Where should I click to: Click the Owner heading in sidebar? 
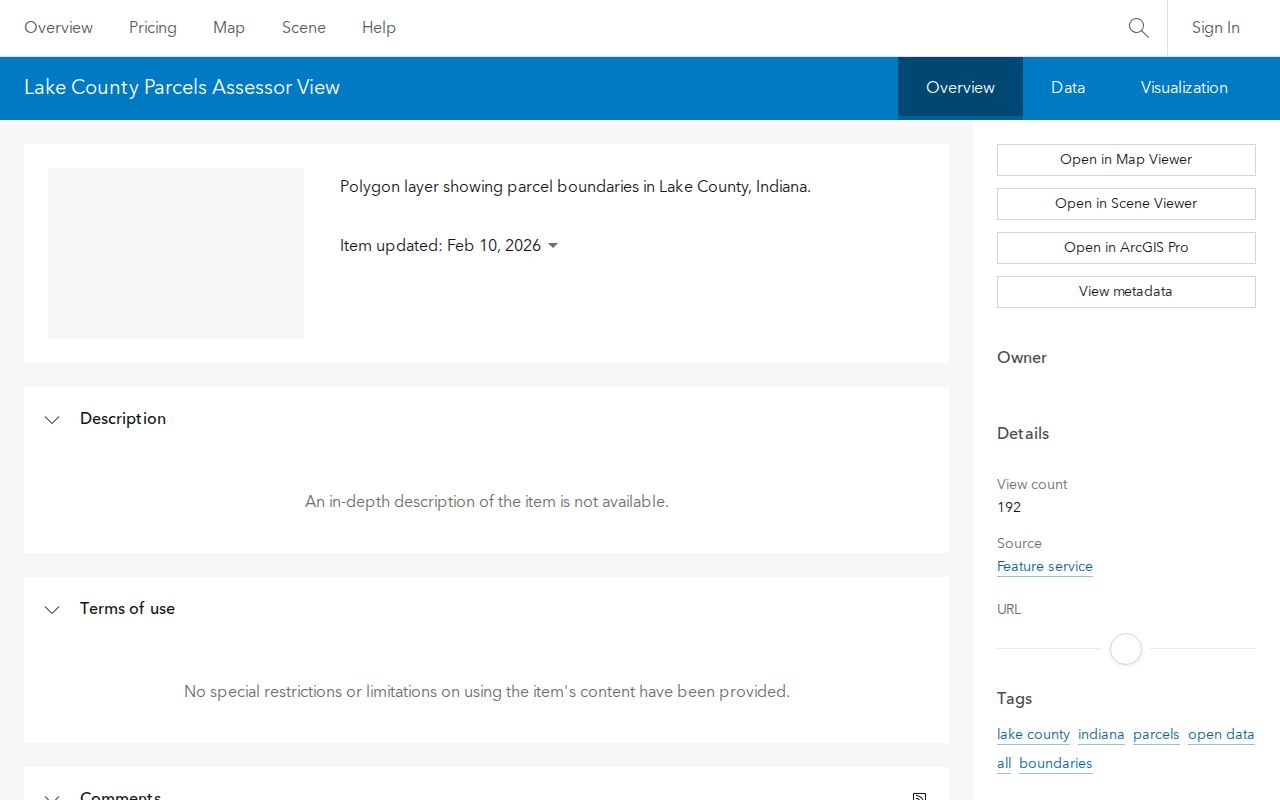pyautogui.click(x=1022, y=358)
